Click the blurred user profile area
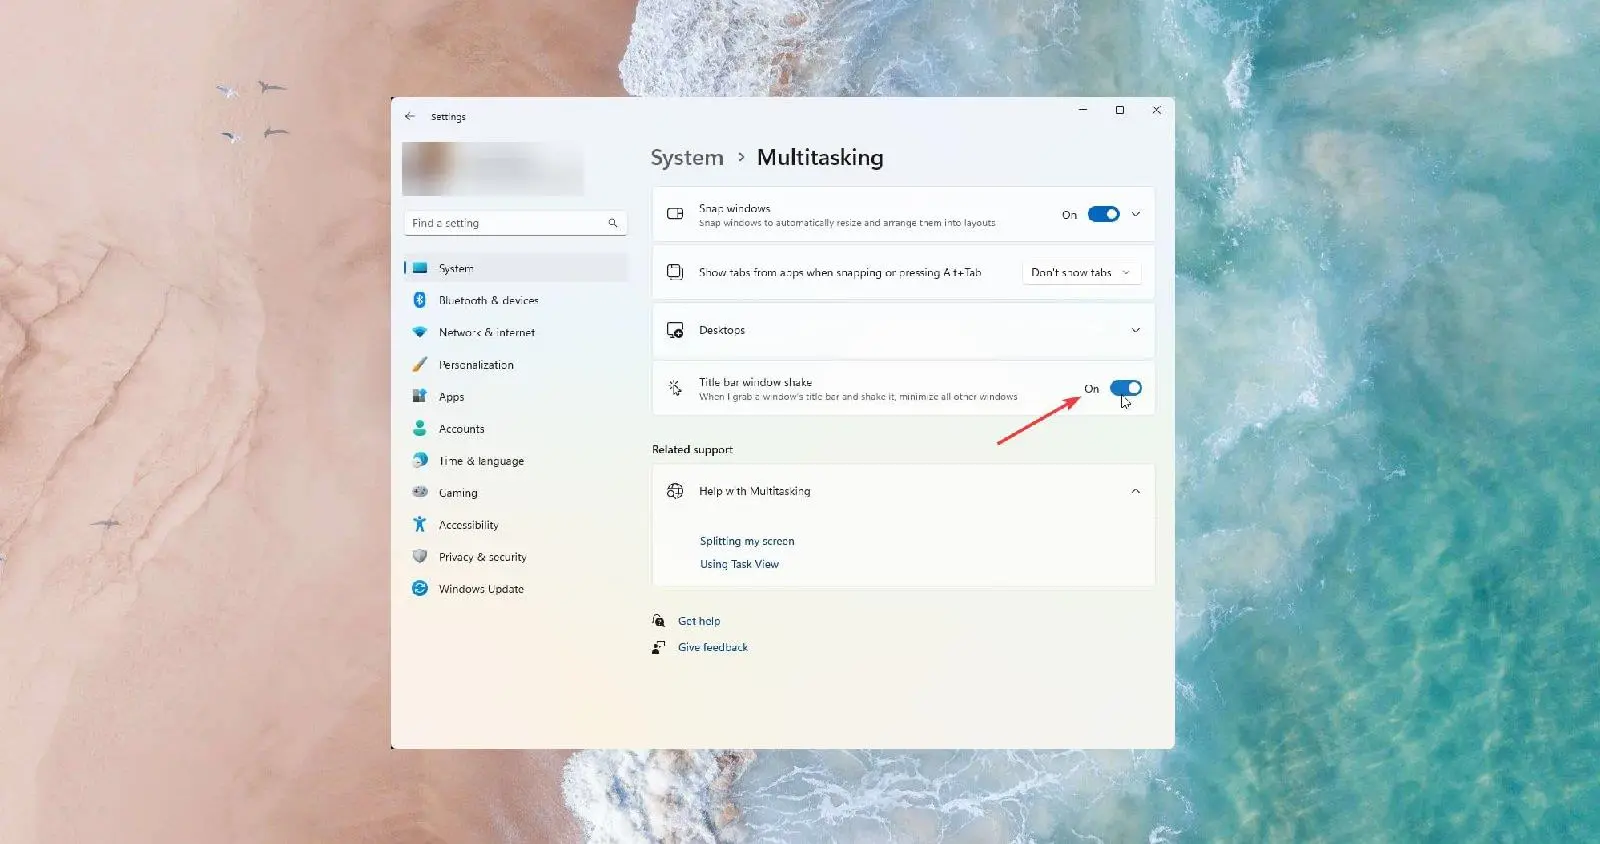The image size is (1600, 844). pos(493,168)
